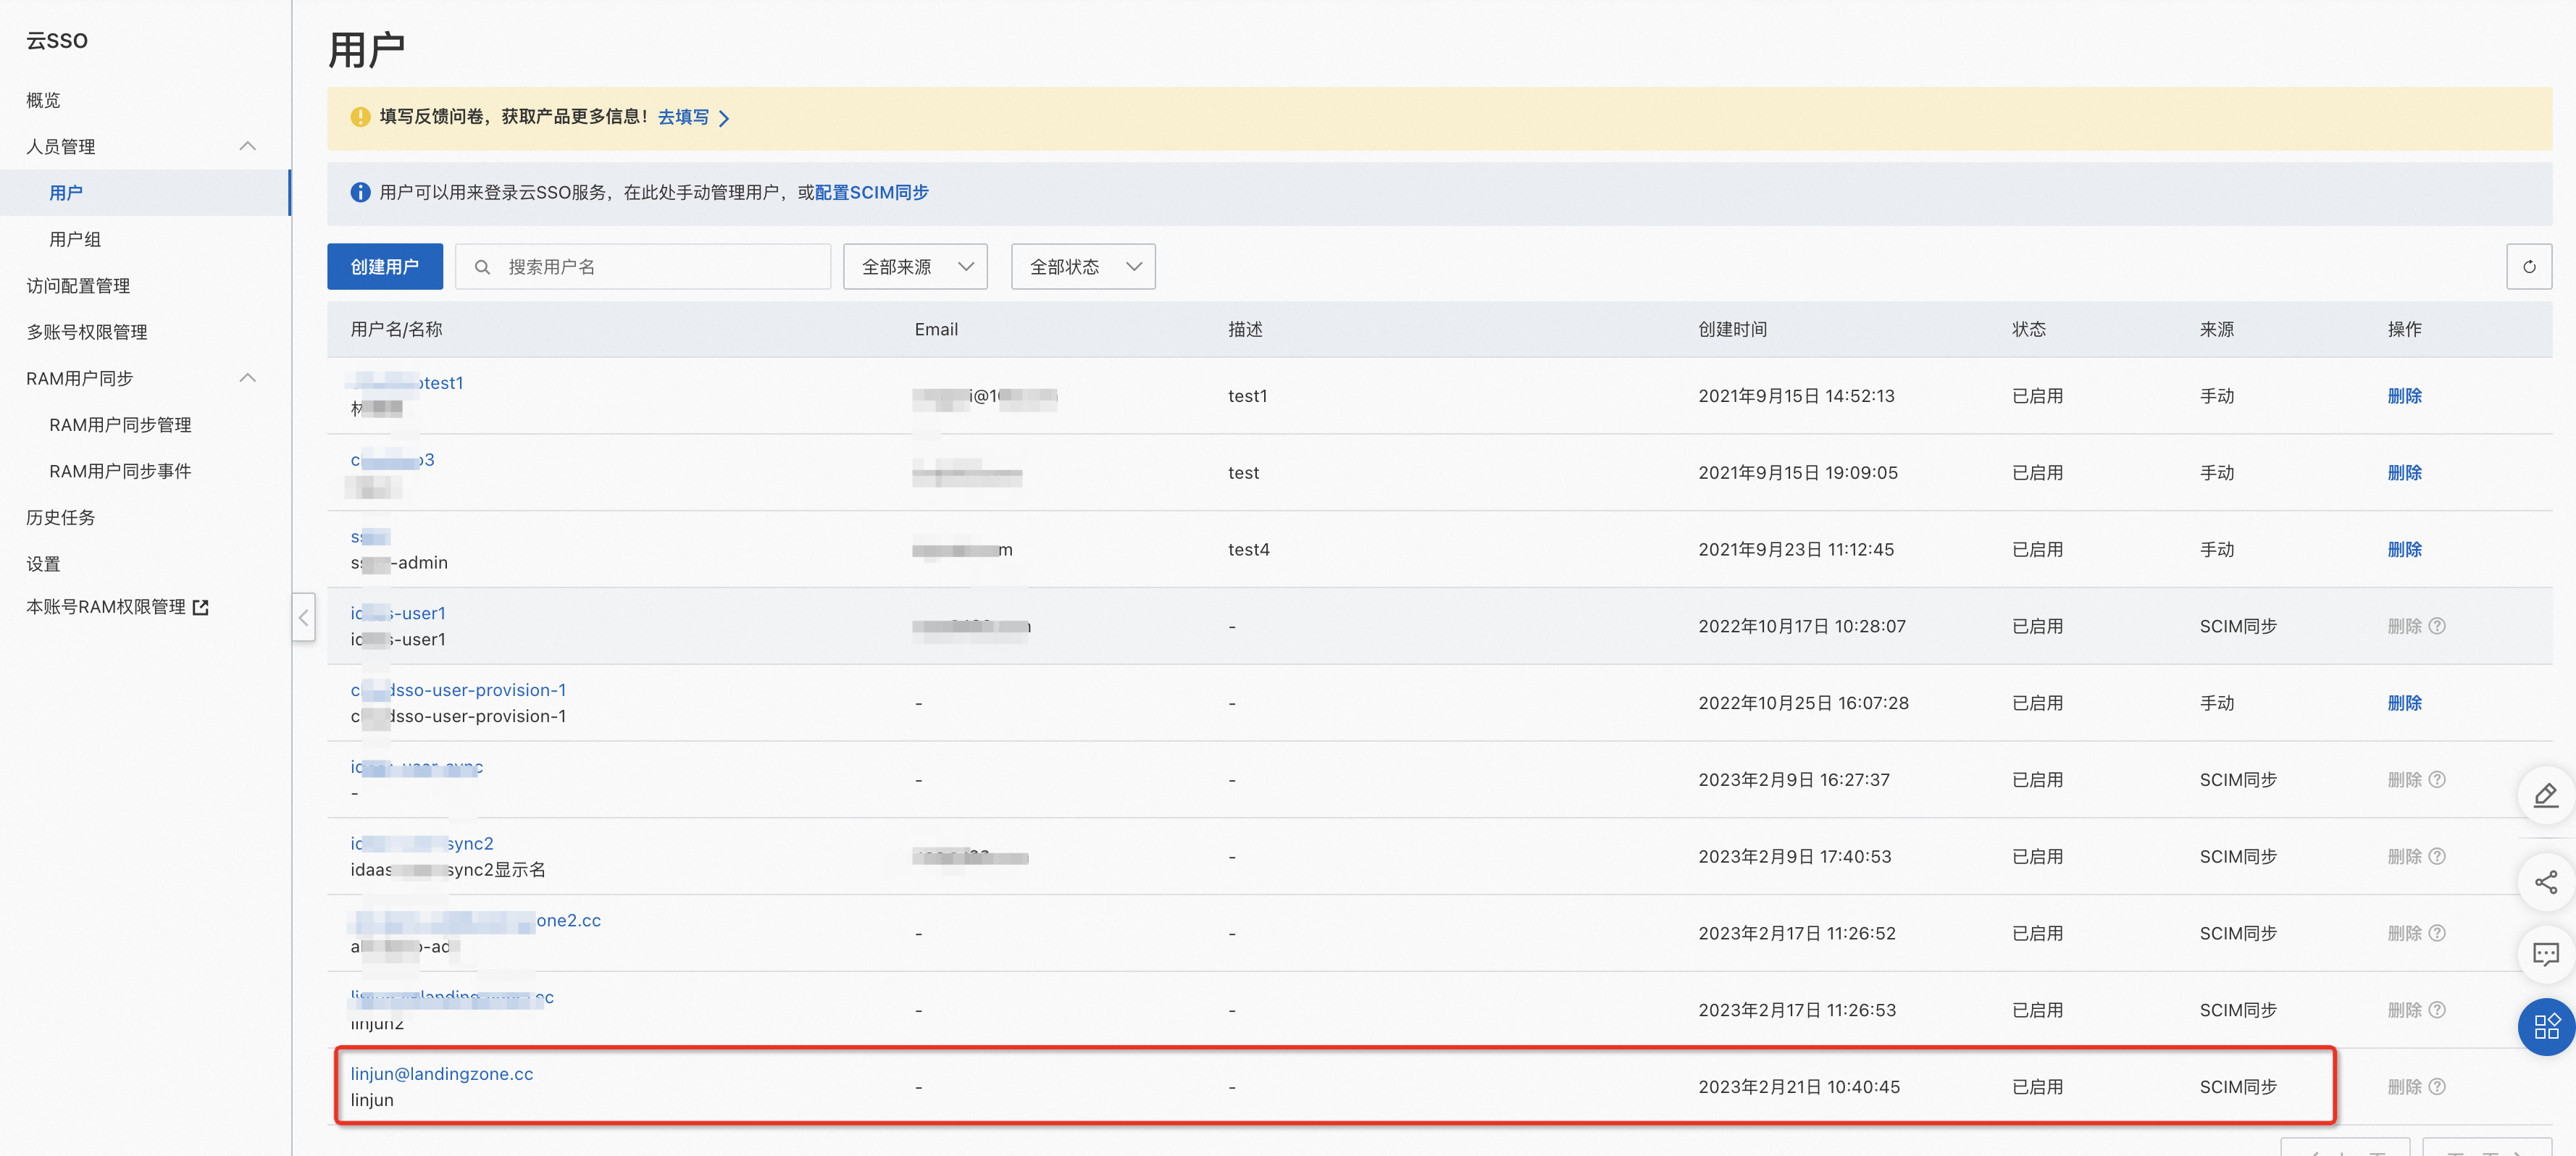Click the edit pencil floating icon
Viewport: 2576px width, 1156px height.
click(x=2545, y=795)
